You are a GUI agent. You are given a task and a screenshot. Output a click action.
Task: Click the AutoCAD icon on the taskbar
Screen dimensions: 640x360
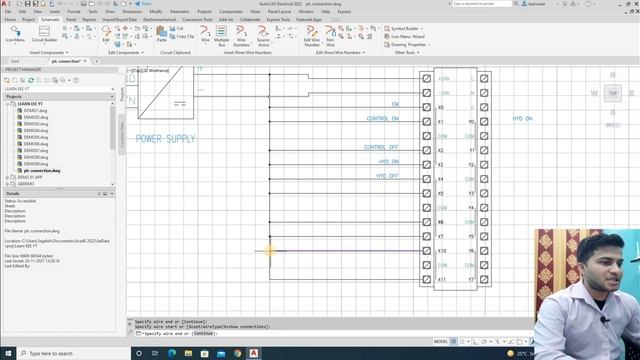pos(253,353)
